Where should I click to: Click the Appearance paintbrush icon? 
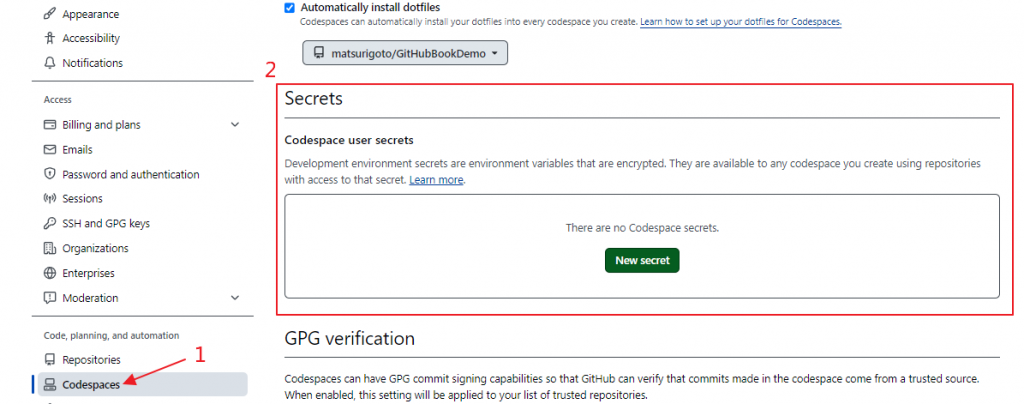(x=50, y=14)
